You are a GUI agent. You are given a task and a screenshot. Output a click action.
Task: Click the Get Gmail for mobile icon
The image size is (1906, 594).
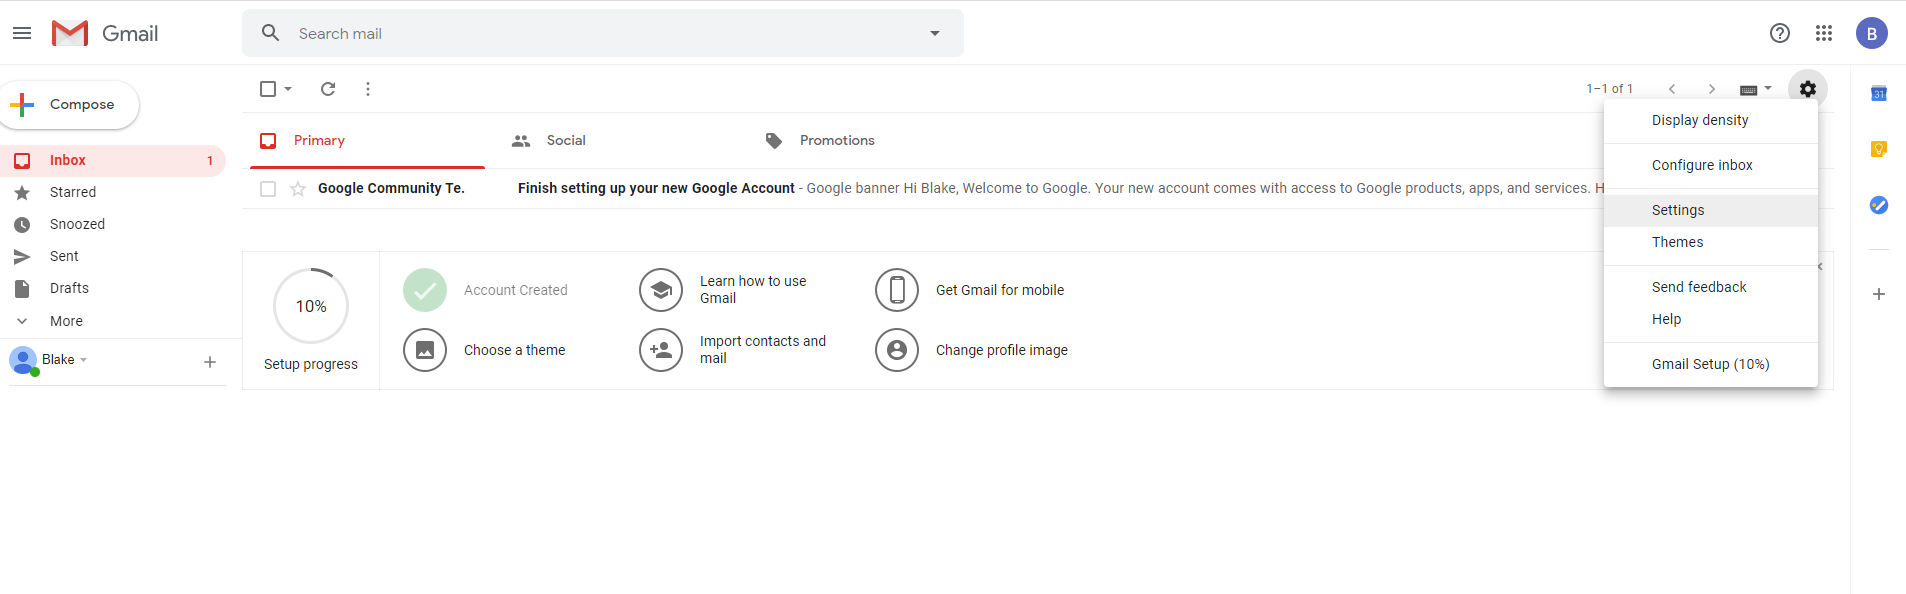897,290
